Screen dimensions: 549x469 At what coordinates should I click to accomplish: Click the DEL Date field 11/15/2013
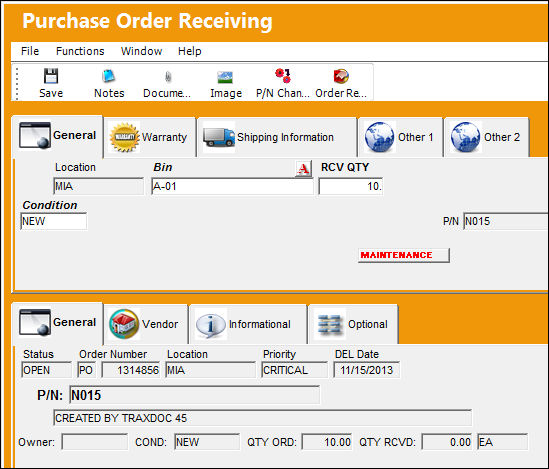pyautogui.click(x=367, y=370)
